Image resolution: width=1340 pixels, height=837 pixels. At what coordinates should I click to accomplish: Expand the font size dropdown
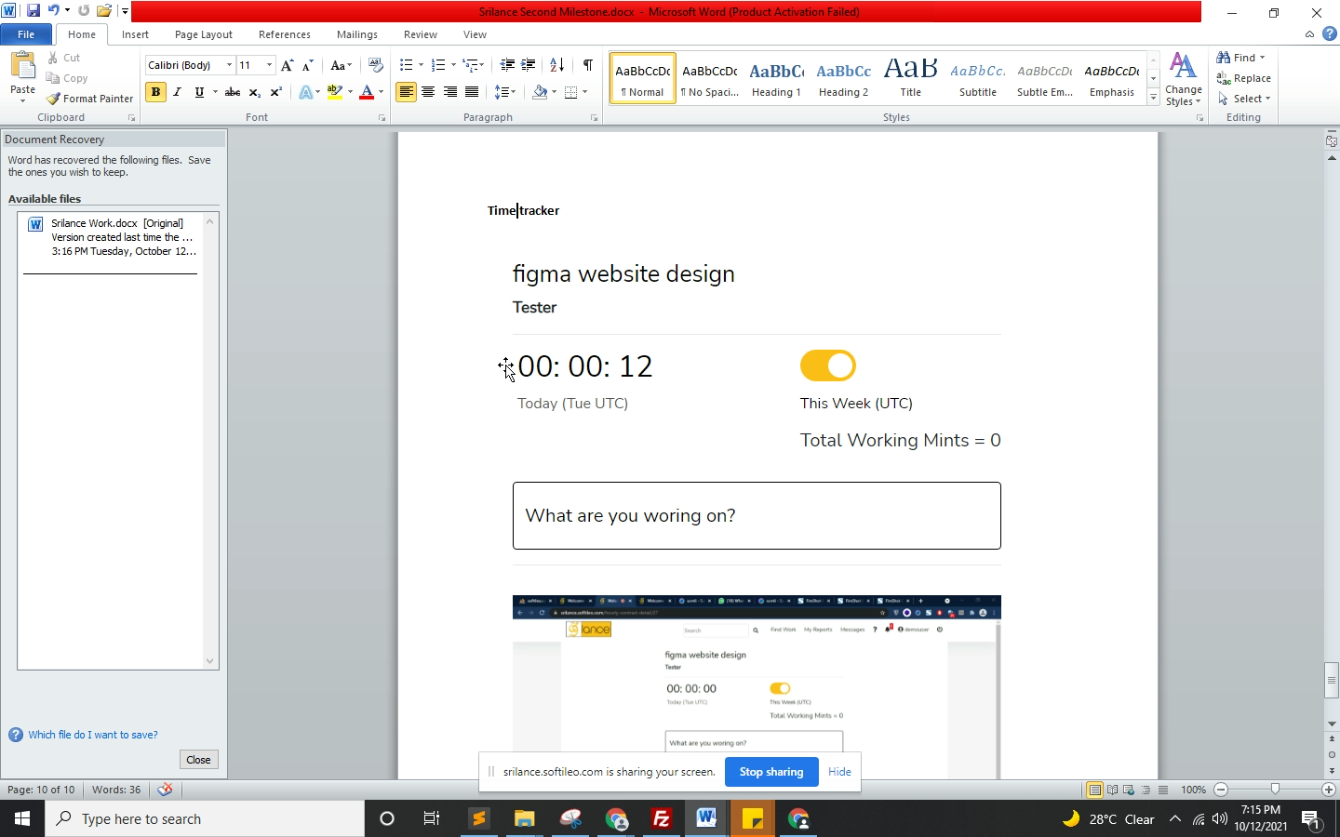point(269,65)
